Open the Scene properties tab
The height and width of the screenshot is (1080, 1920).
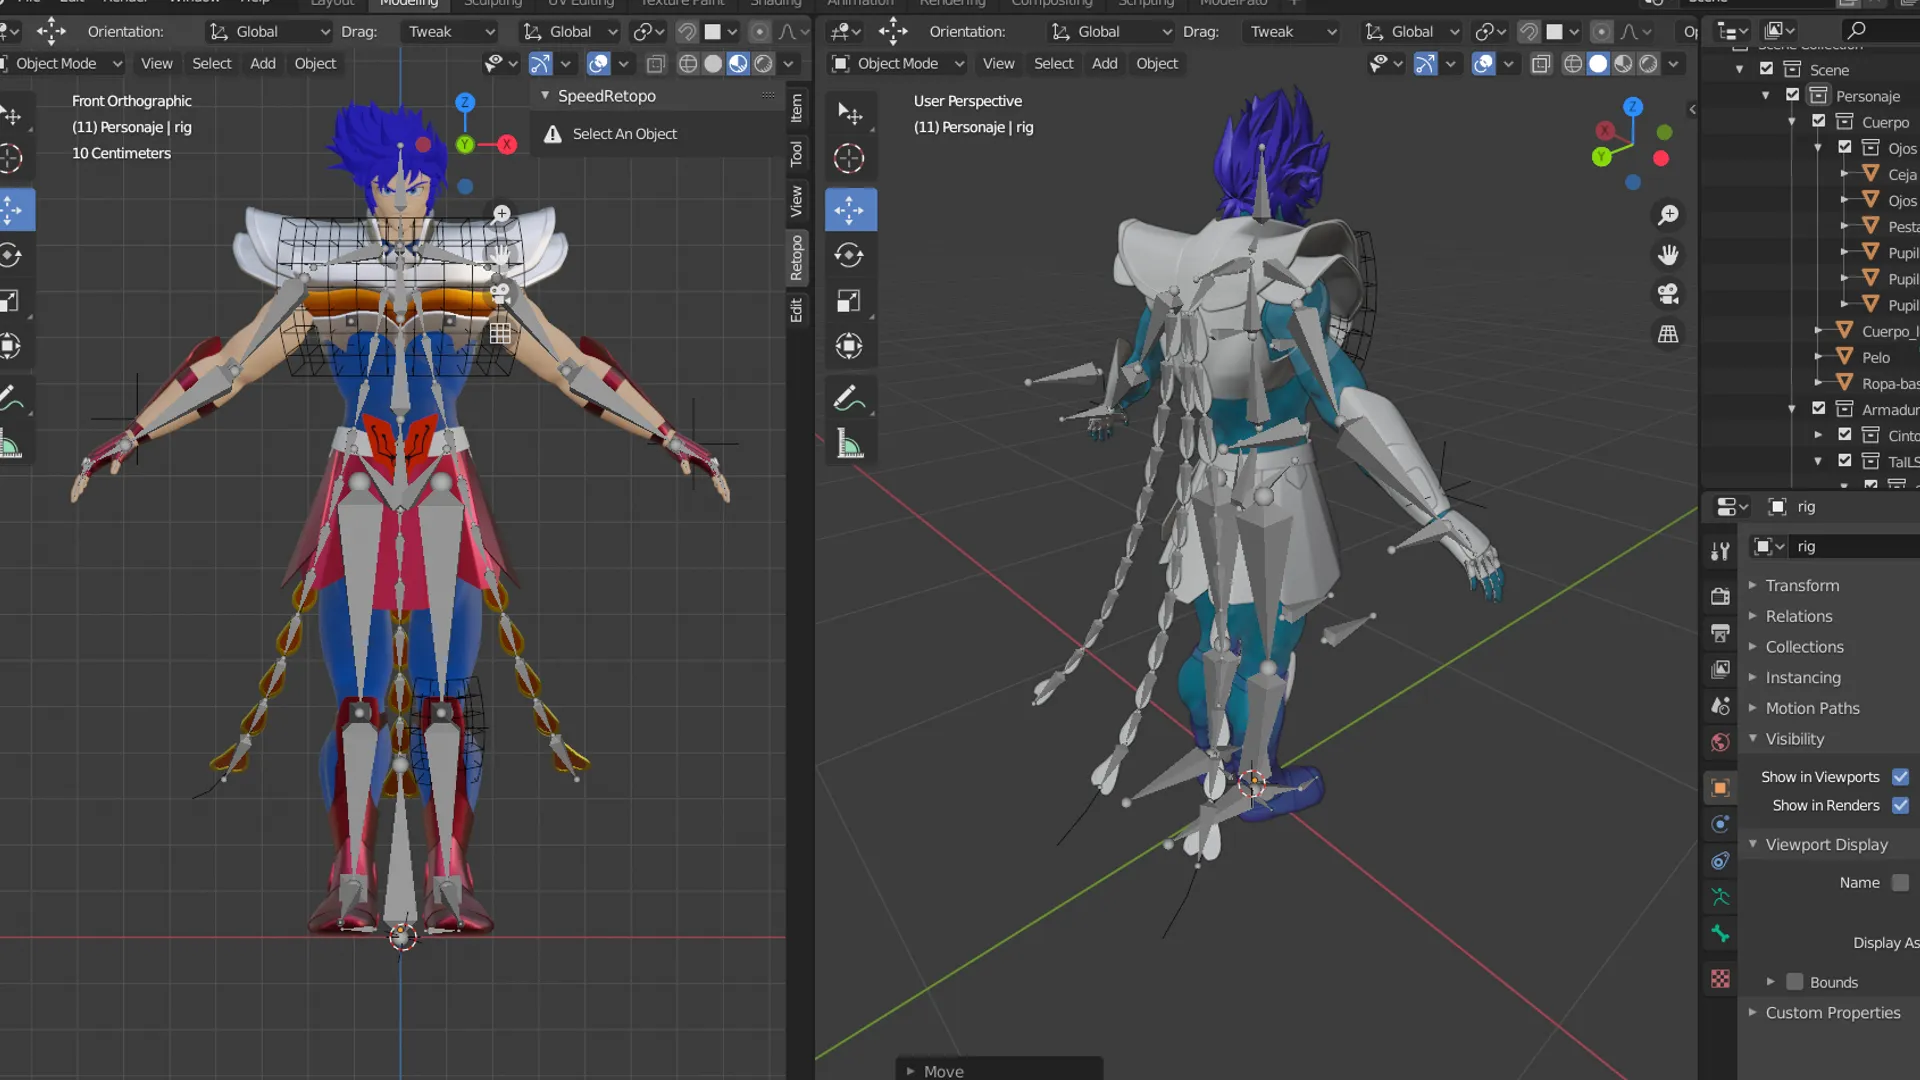[x=1720, y=706]
